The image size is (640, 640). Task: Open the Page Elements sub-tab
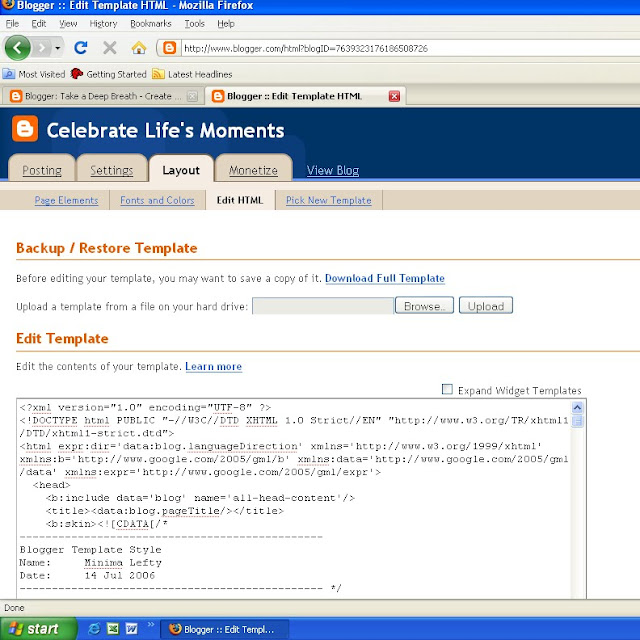coord(66,200)
